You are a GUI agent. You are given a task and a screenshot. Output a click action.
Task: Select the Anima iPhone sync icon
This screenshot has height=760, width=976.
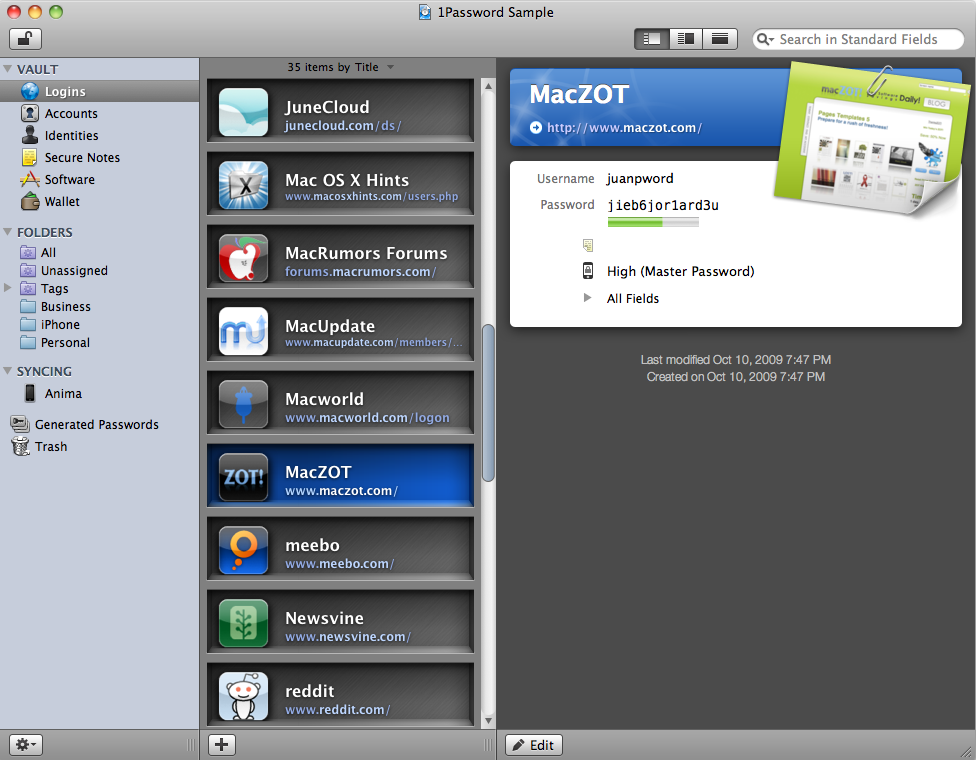(x=30, y=393)
